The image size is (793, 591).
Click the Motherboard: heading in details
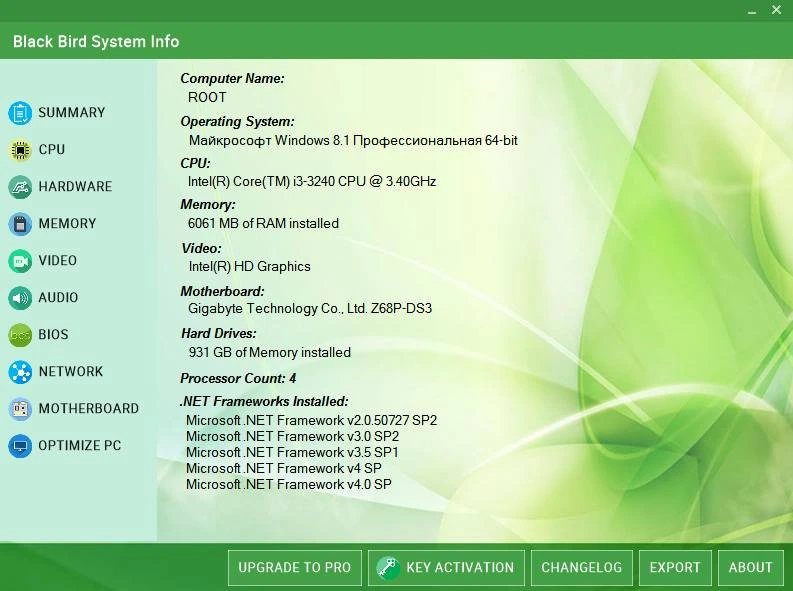point(222,292)
